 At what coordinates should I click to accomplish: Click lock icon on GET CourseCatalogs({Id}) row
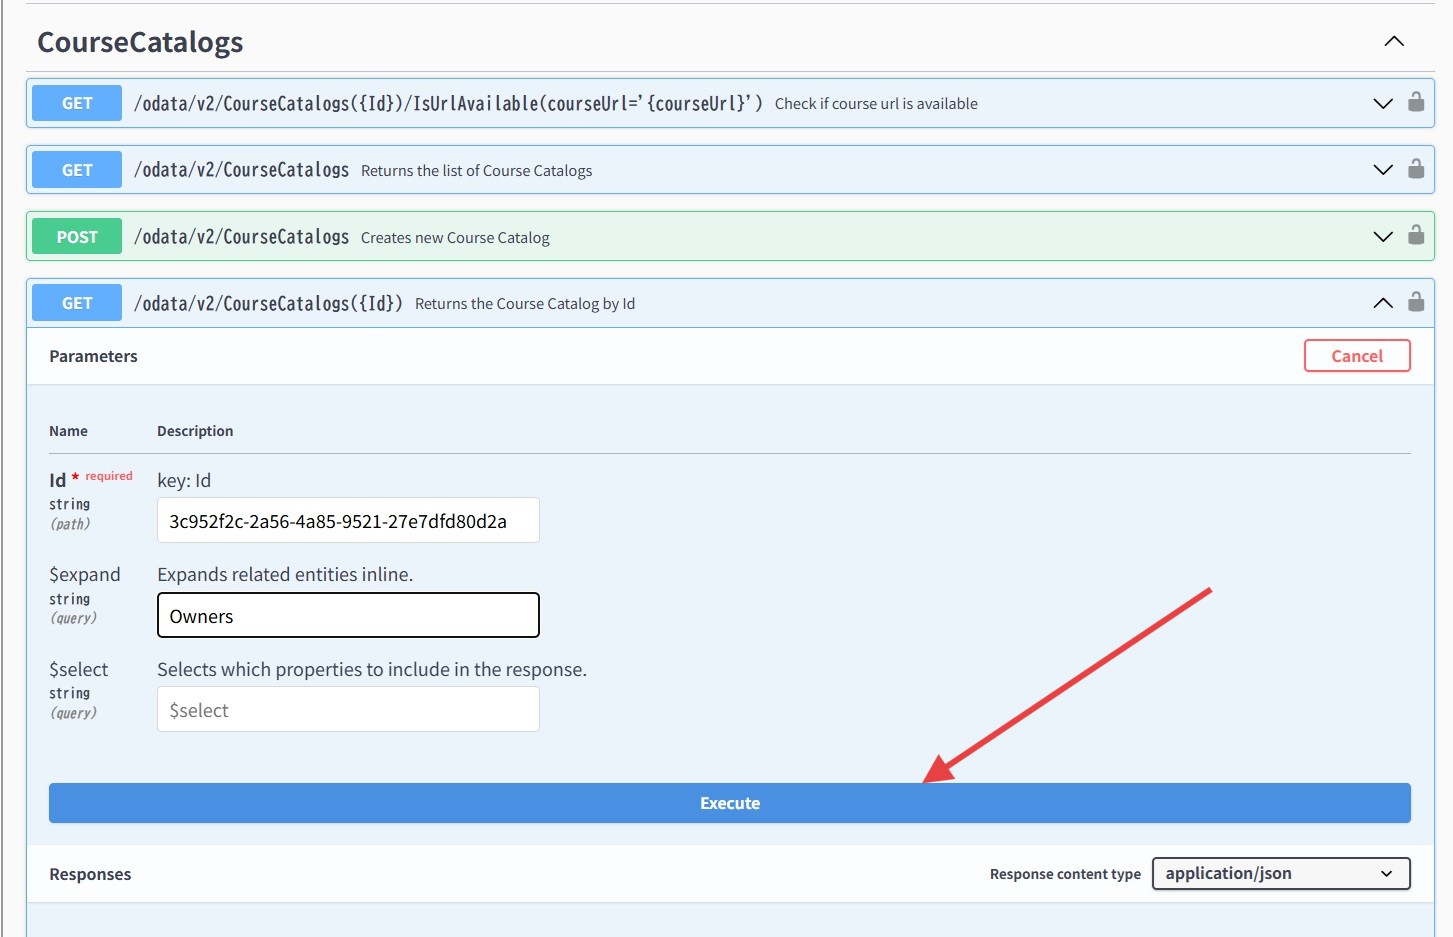1416,302
